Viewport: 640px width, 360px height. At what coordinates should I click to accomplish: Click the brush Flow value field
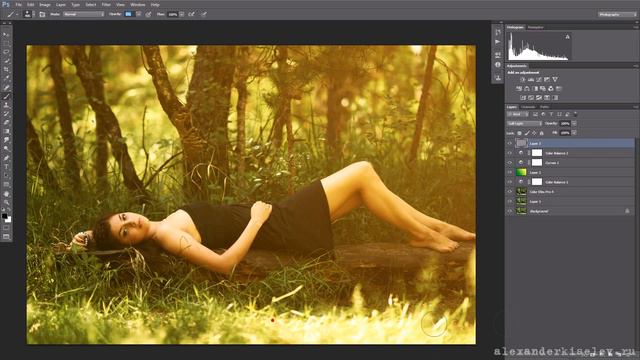(173, 14)
